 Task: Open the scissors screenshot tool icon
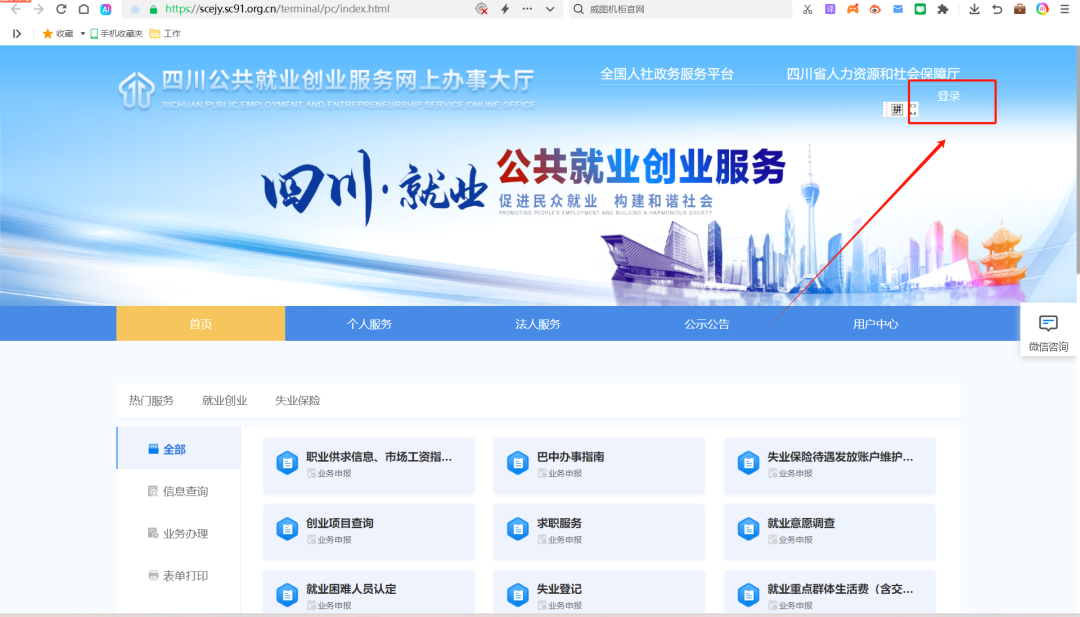coord(808,9)
